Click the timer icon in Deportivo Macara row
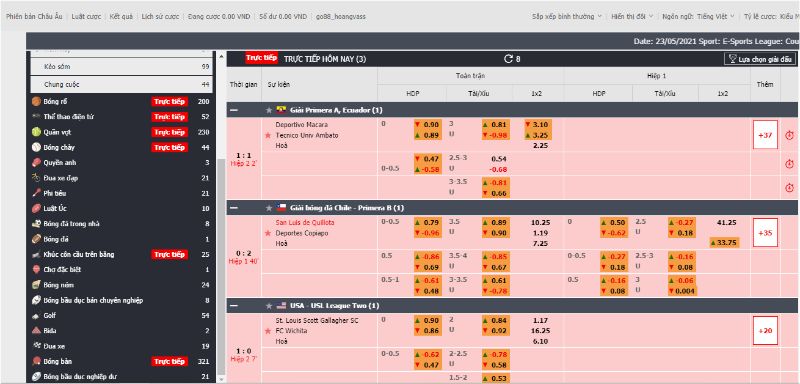Image resolution: width=800 pixels, height=384 pixels. click(789, 135)
